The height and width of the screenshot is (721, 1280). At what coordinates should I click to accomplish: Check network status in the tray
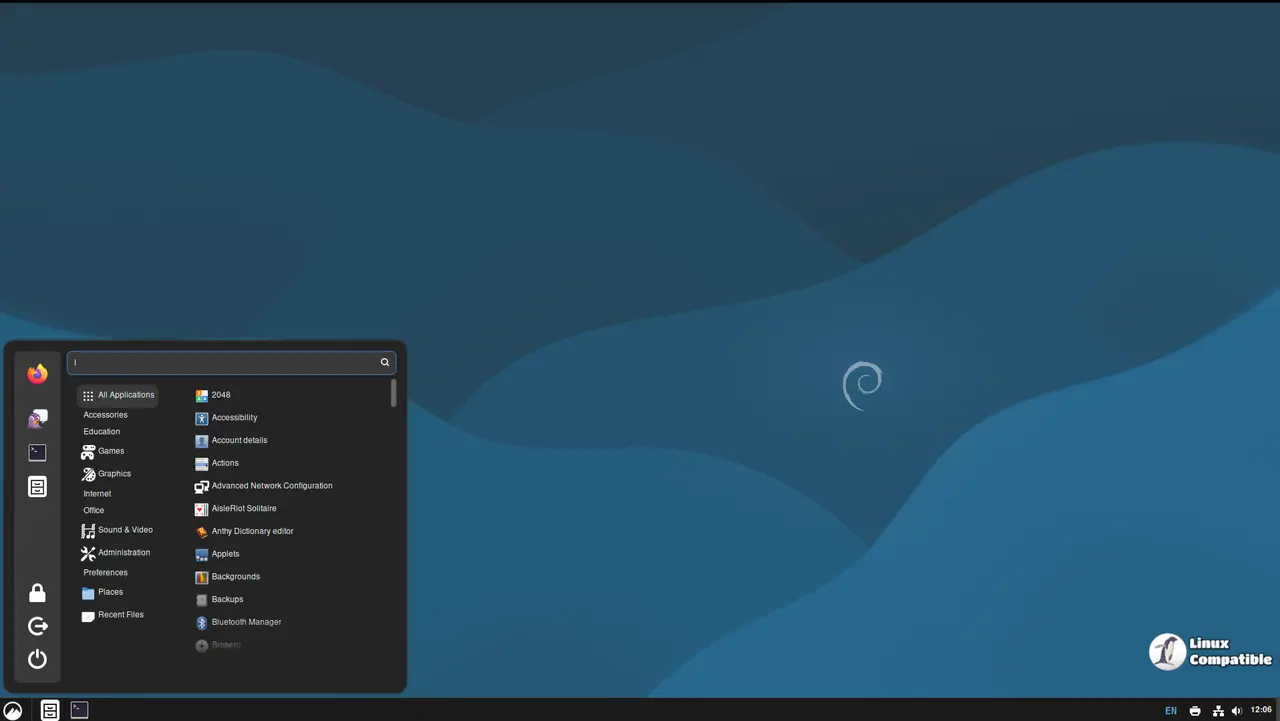tap(1217, 710)
